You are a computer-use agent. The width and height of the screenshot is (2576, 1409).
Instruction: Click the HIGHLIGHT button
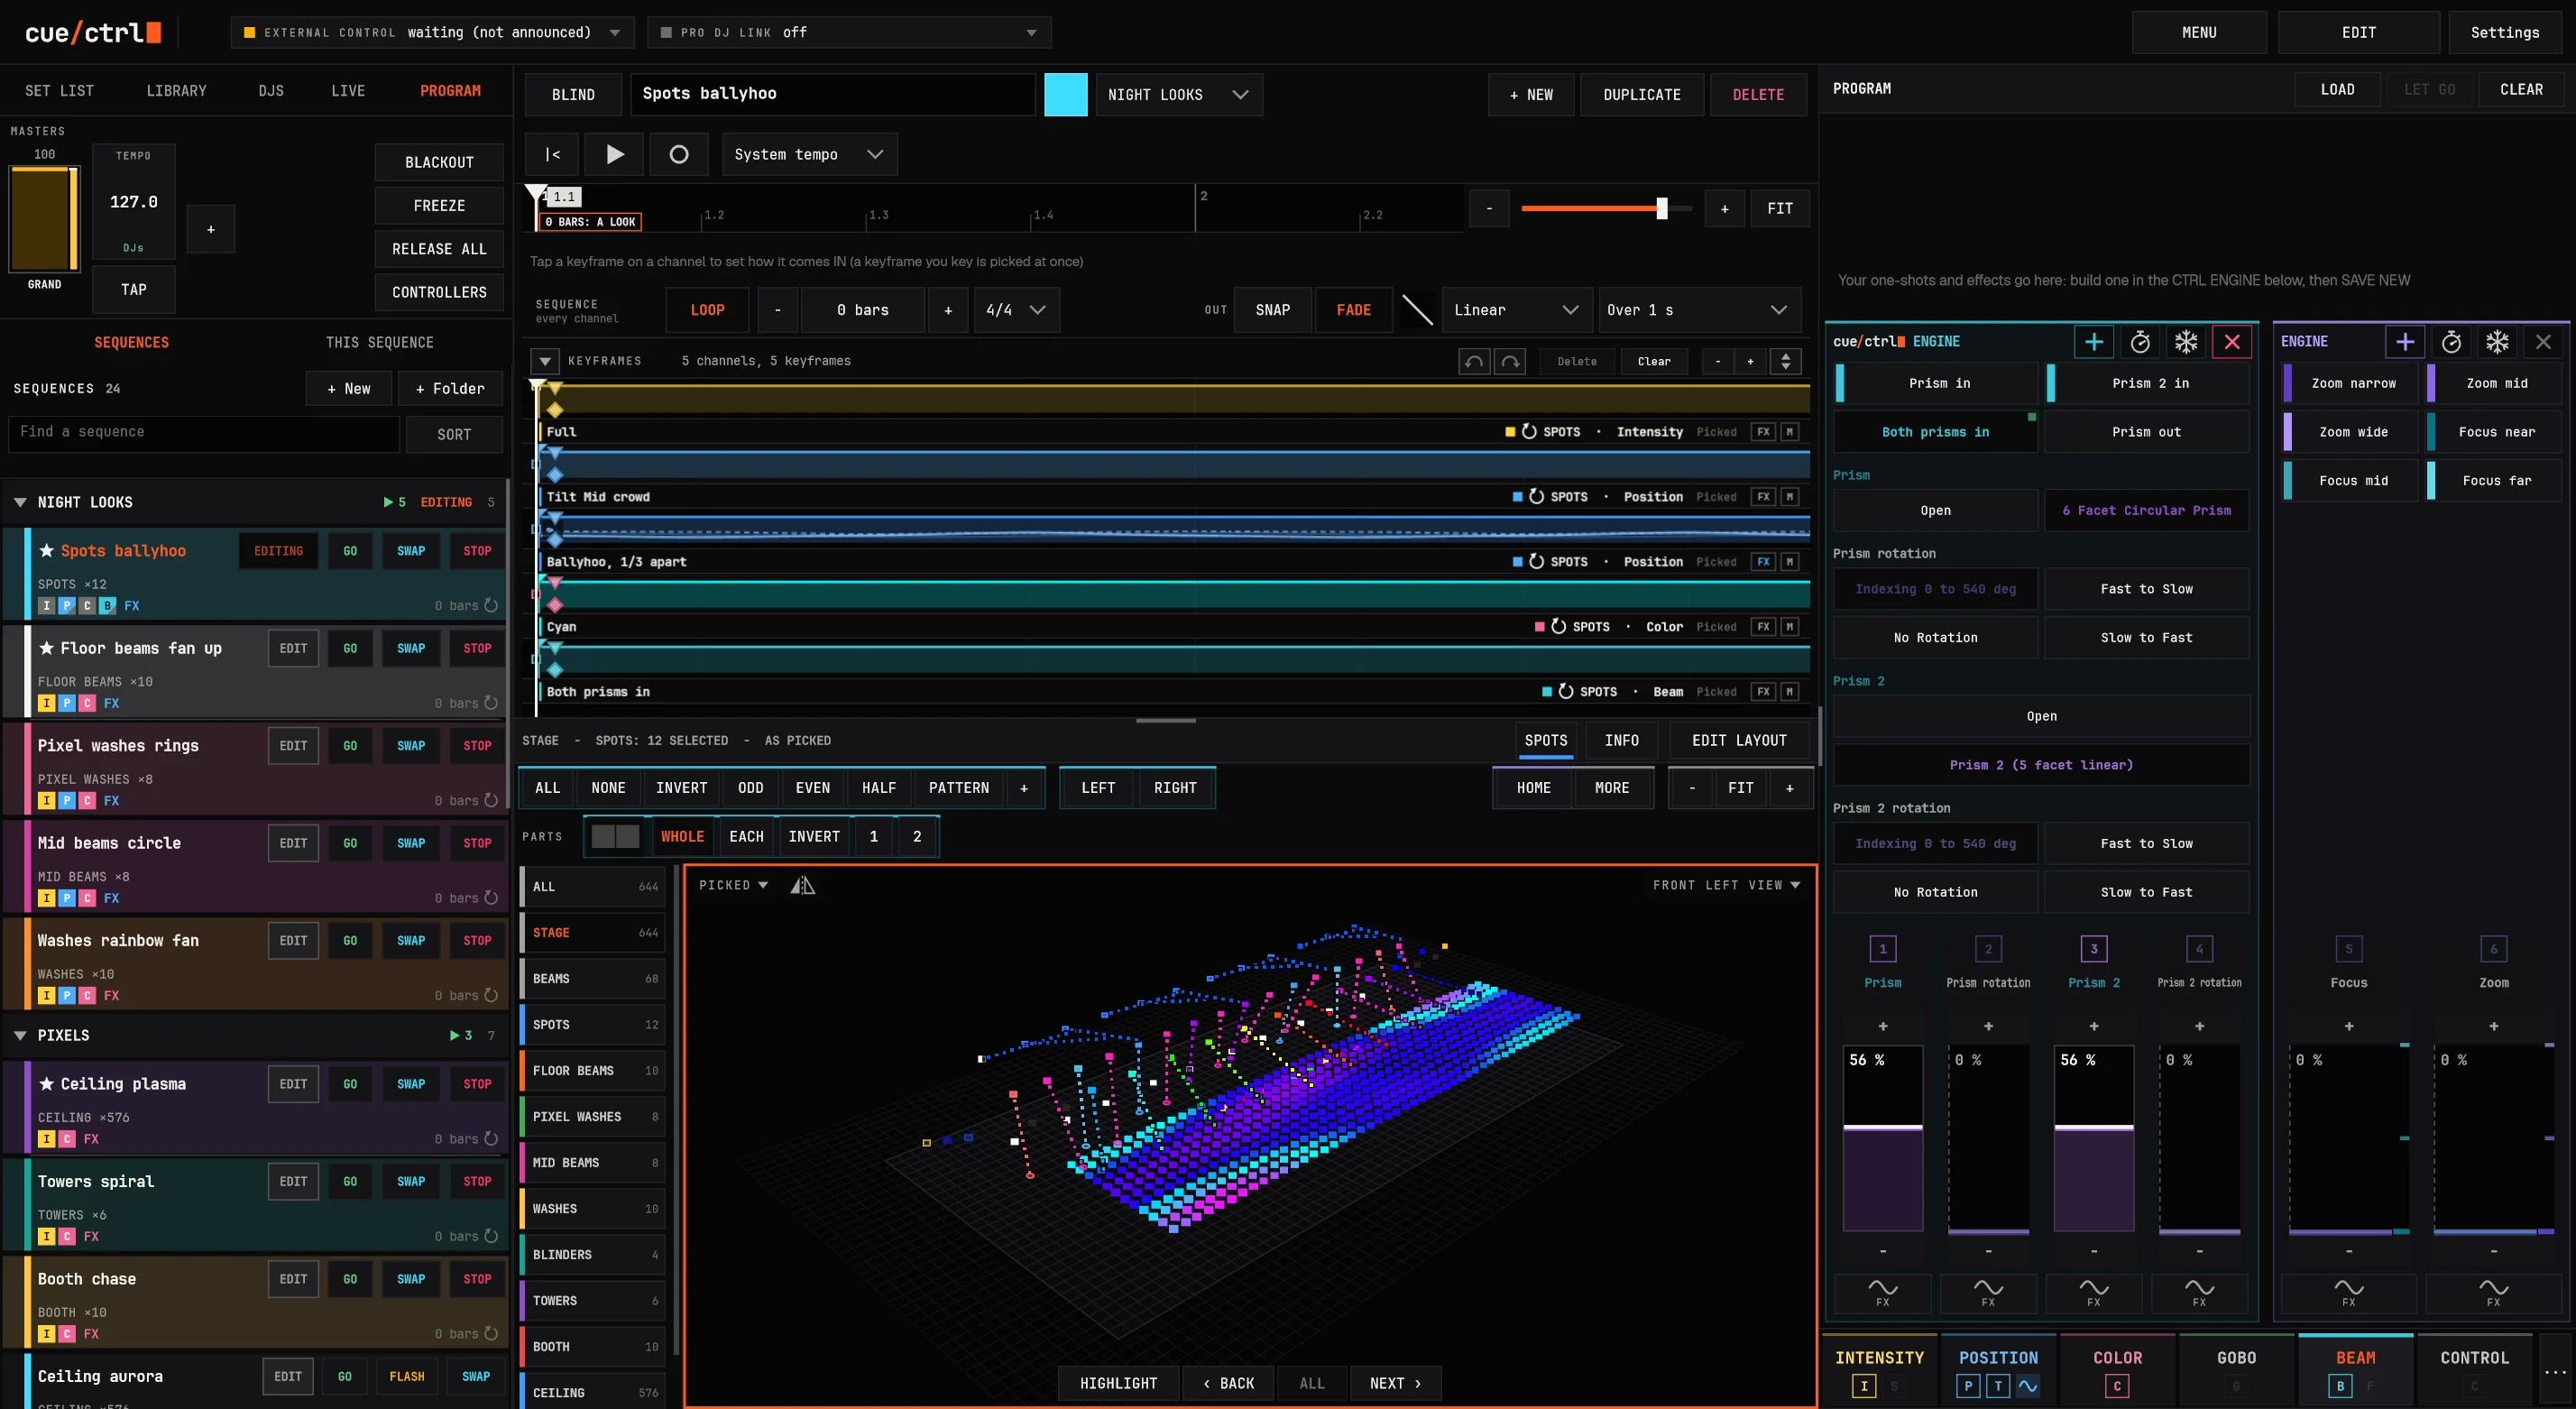(x=1118, y=1383)
